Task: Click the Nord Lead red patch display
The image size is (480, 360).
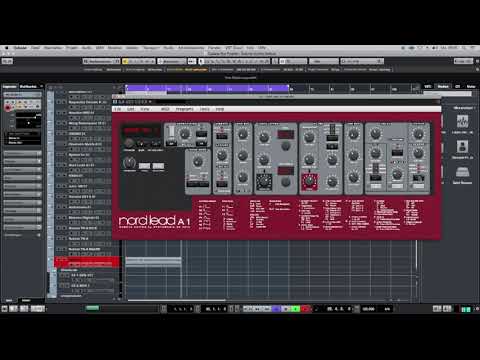Action: point(141,131)
